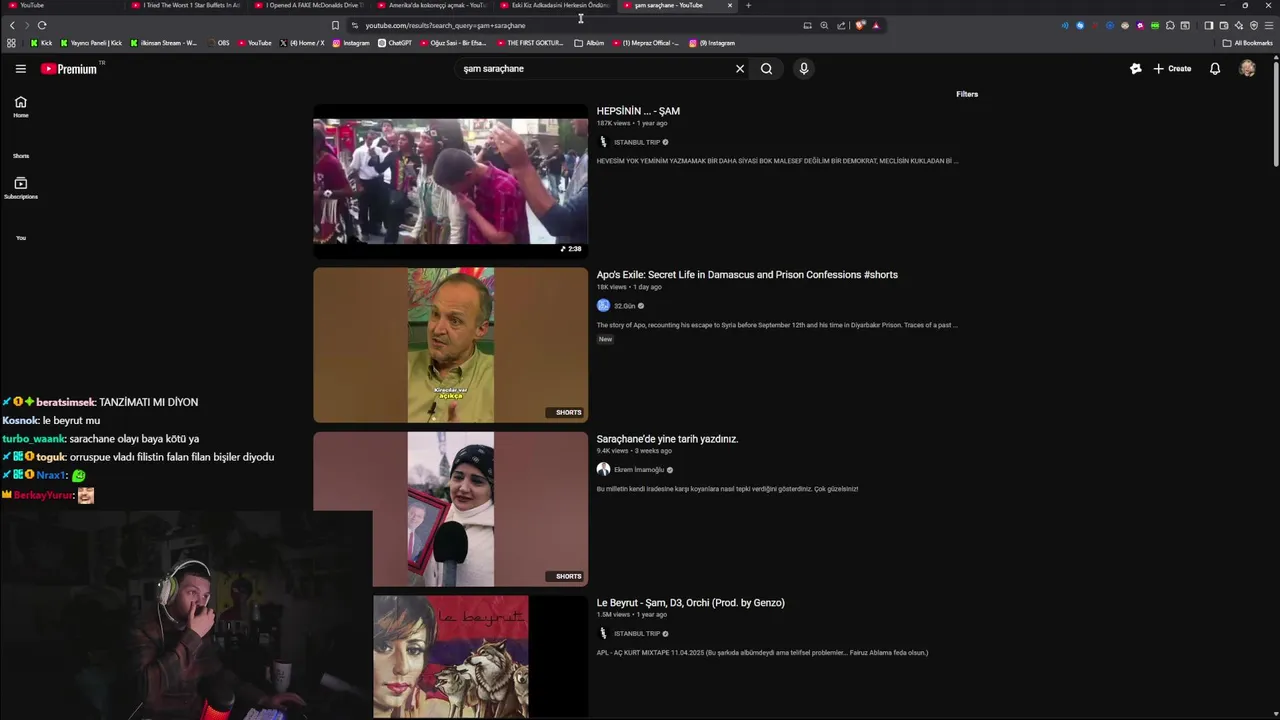Open the ChatGPT bookmark
The width and height of the screenshot is (1280, 720).
pos(395,43)
